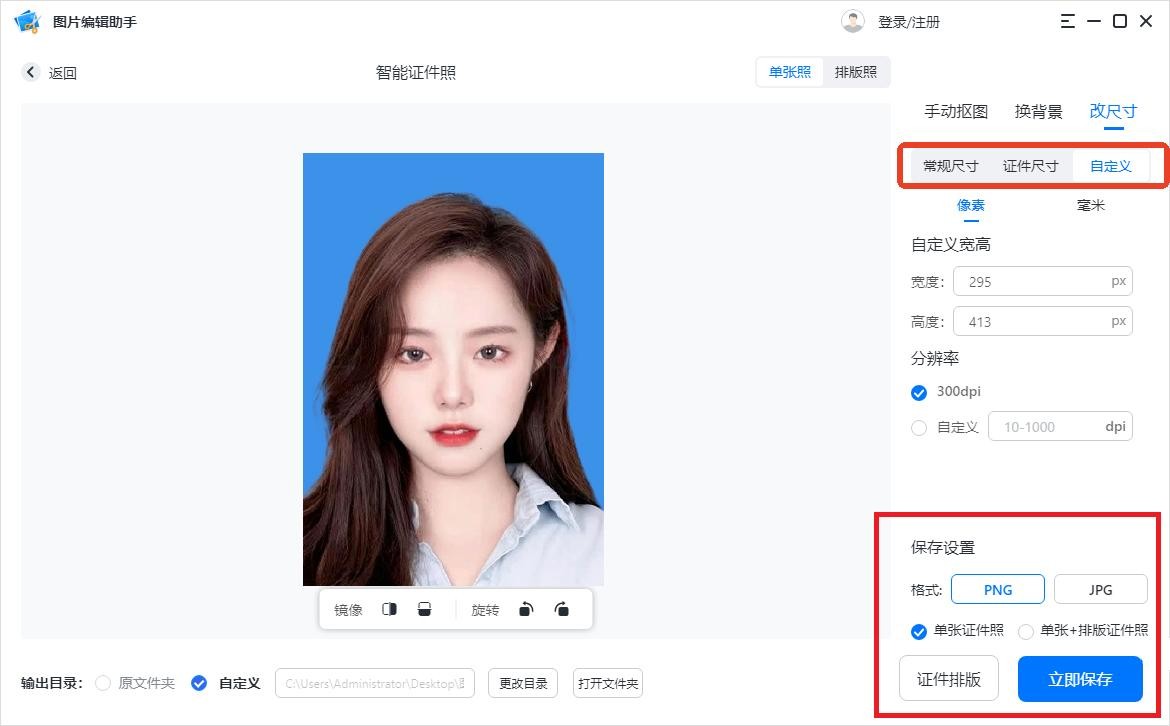1170x726 pixels.
Task: Open the 证件尺寸 size tab
Action: point(1030,166)
